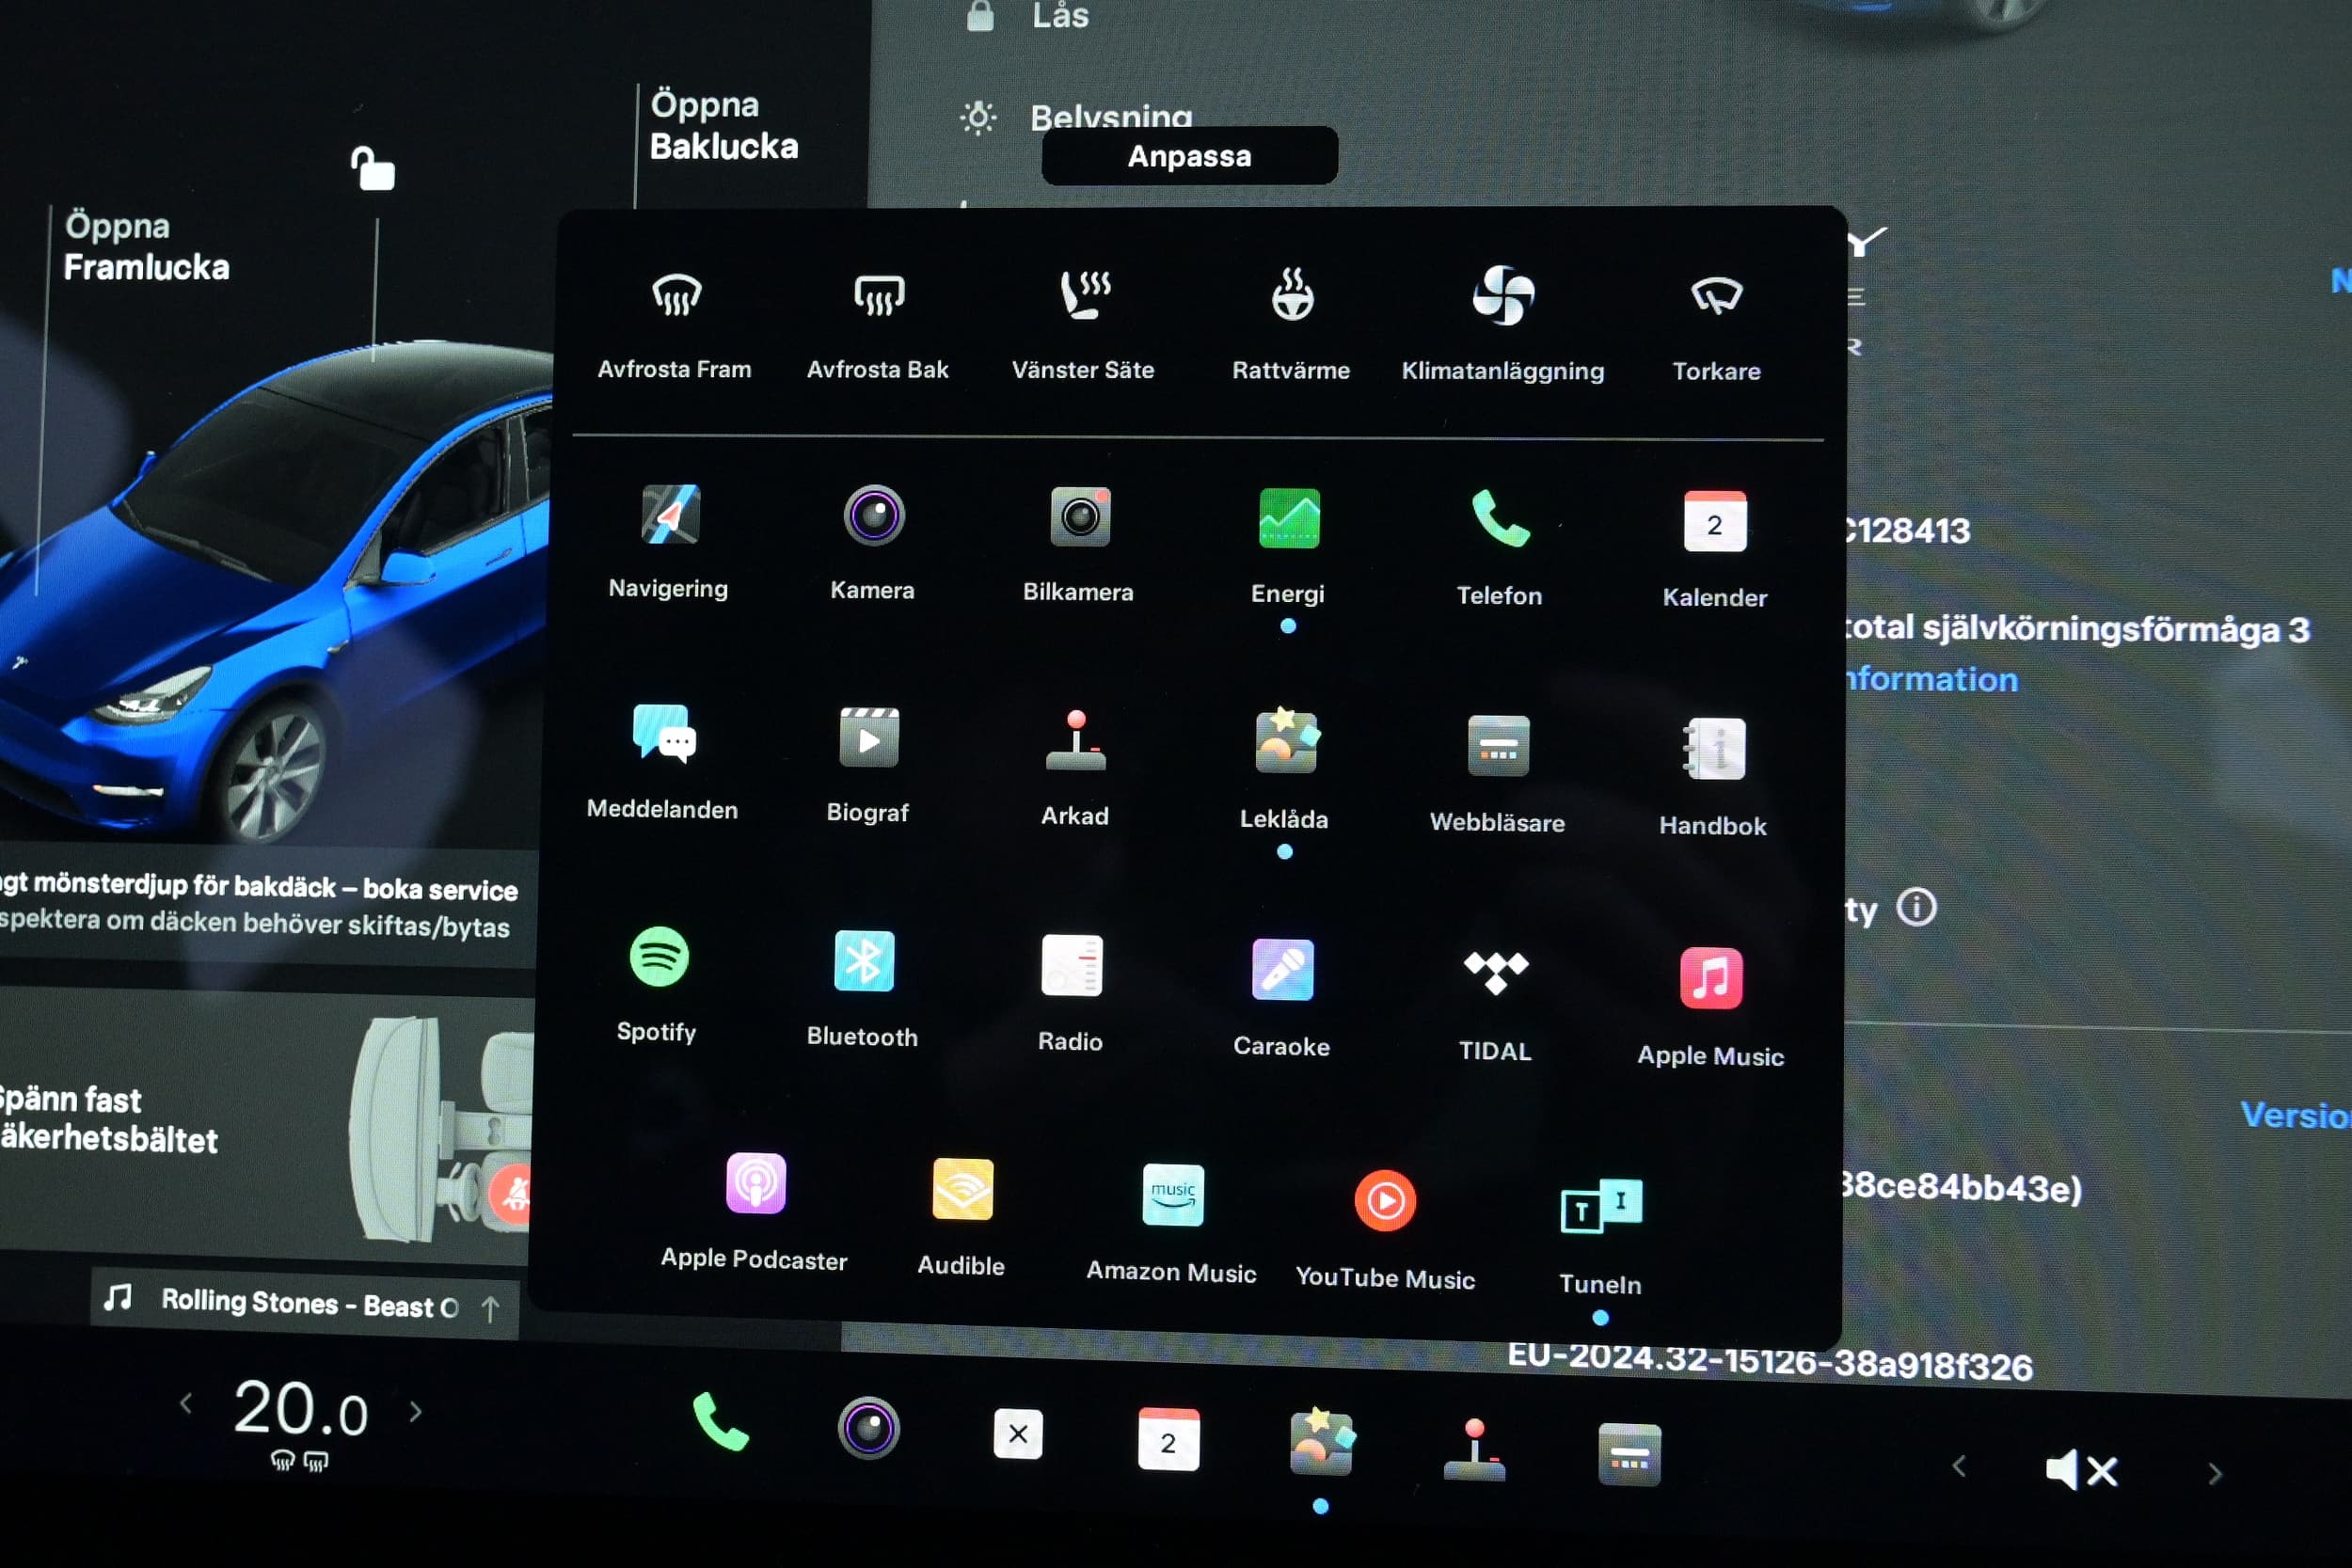
Task: Lower volume with left chevron
Action: (1959, 1467)
